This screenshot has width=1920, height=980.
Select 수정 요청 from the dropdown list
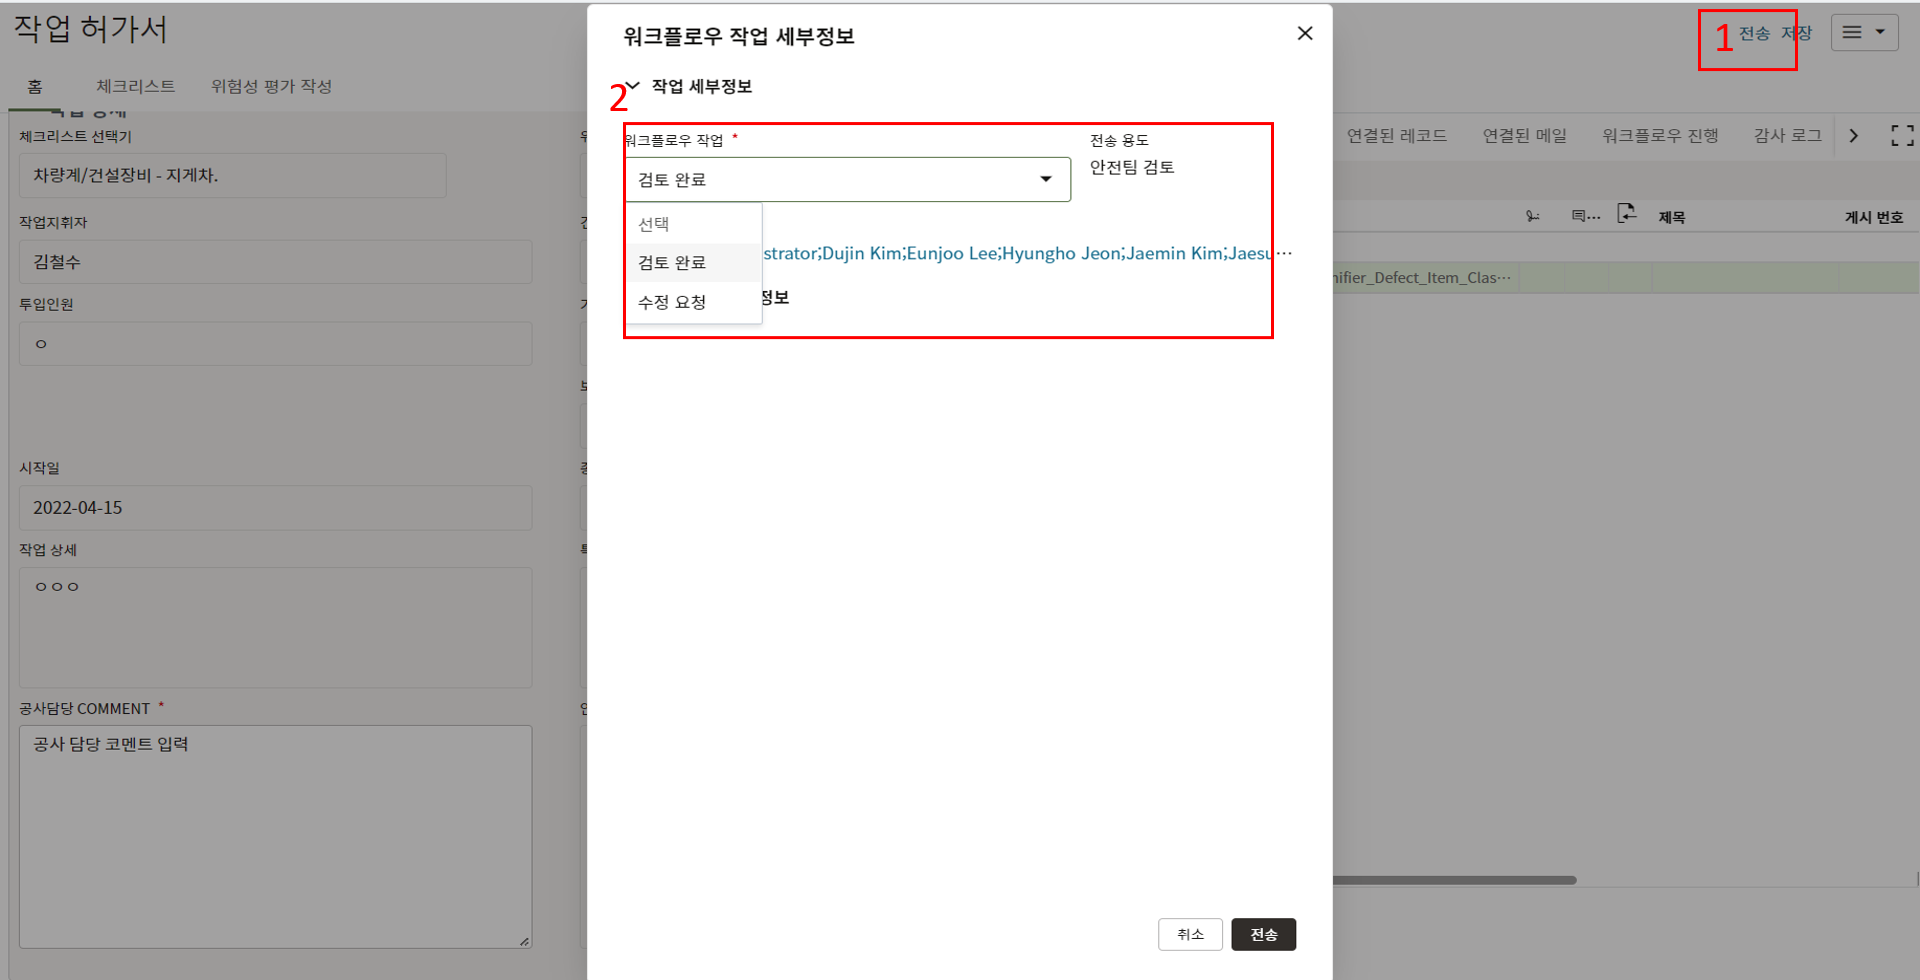click(672, 302)
